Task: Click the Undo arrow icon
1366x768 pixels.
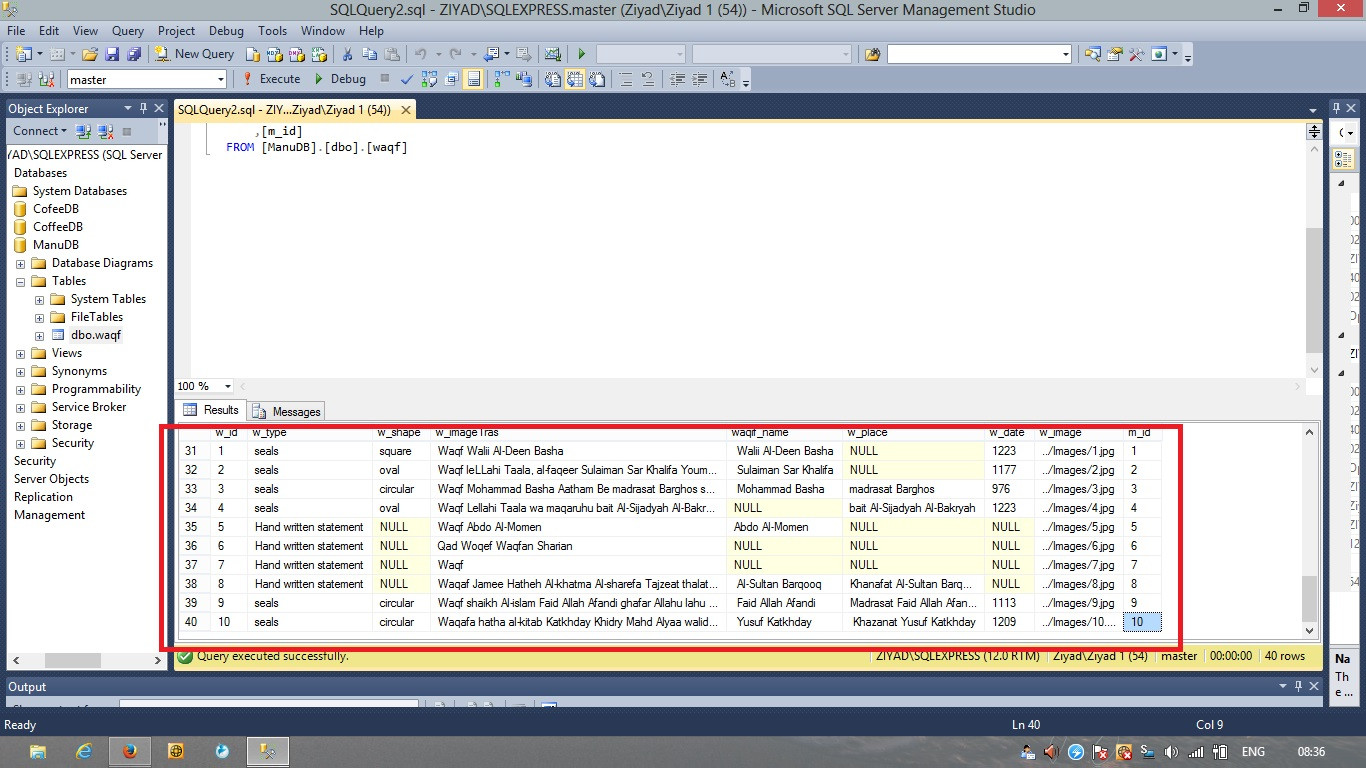Action: (421, 54)
